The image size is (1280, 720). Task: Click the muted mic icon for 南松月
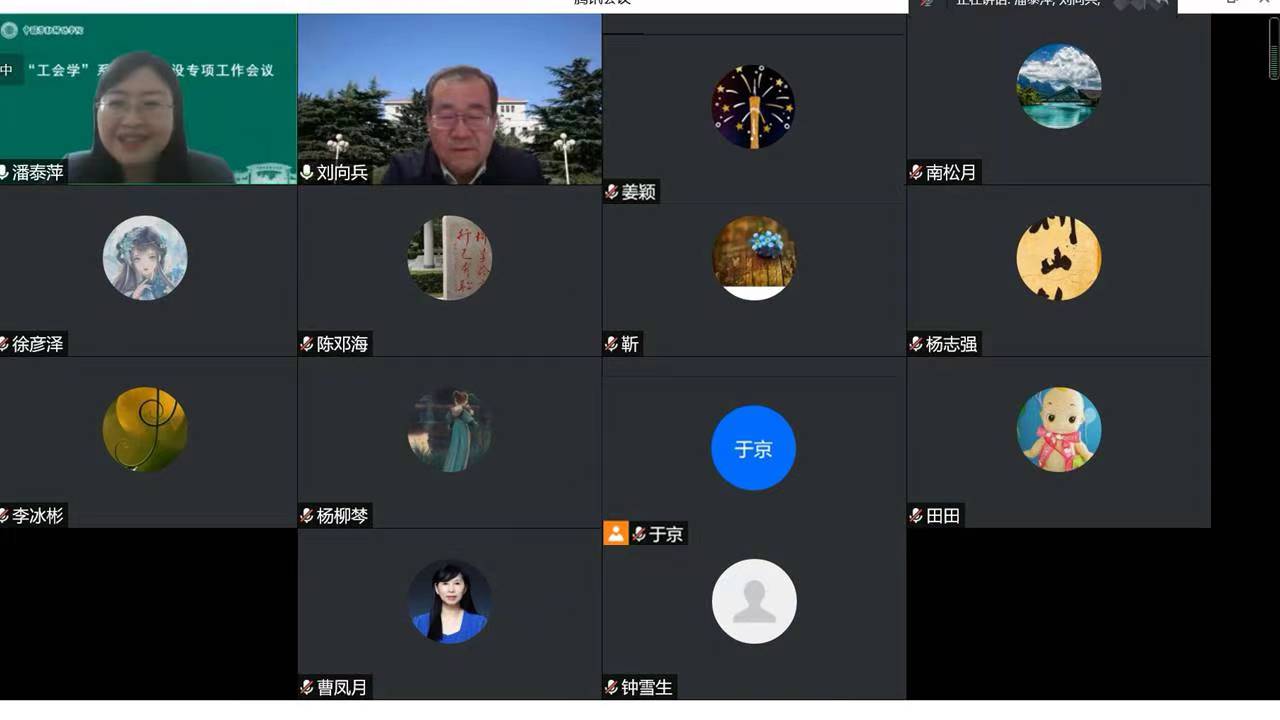pos(916,173)
